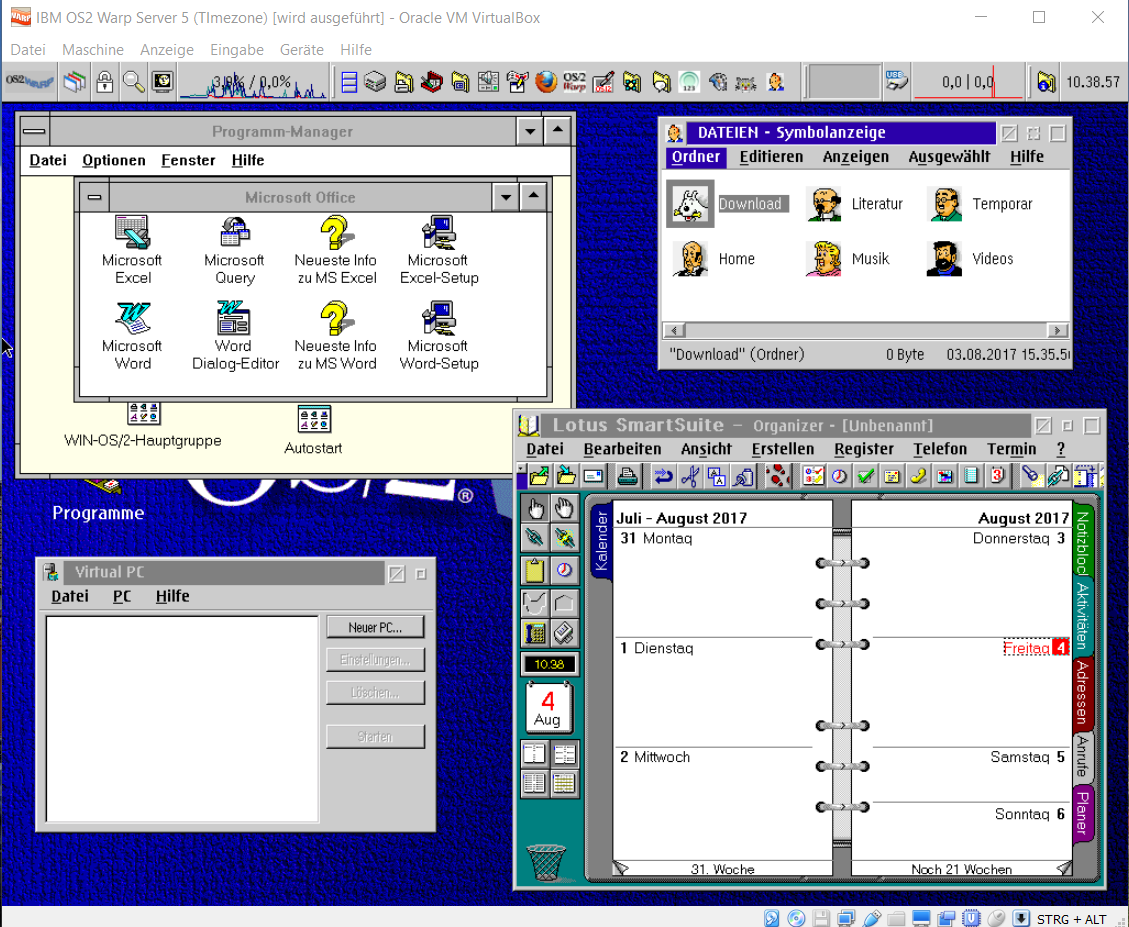This screenshot has width=1129, height=927.
Task: Switch to the Aktivitäten tab in Organizer
Action: [x=1082, y=617]
